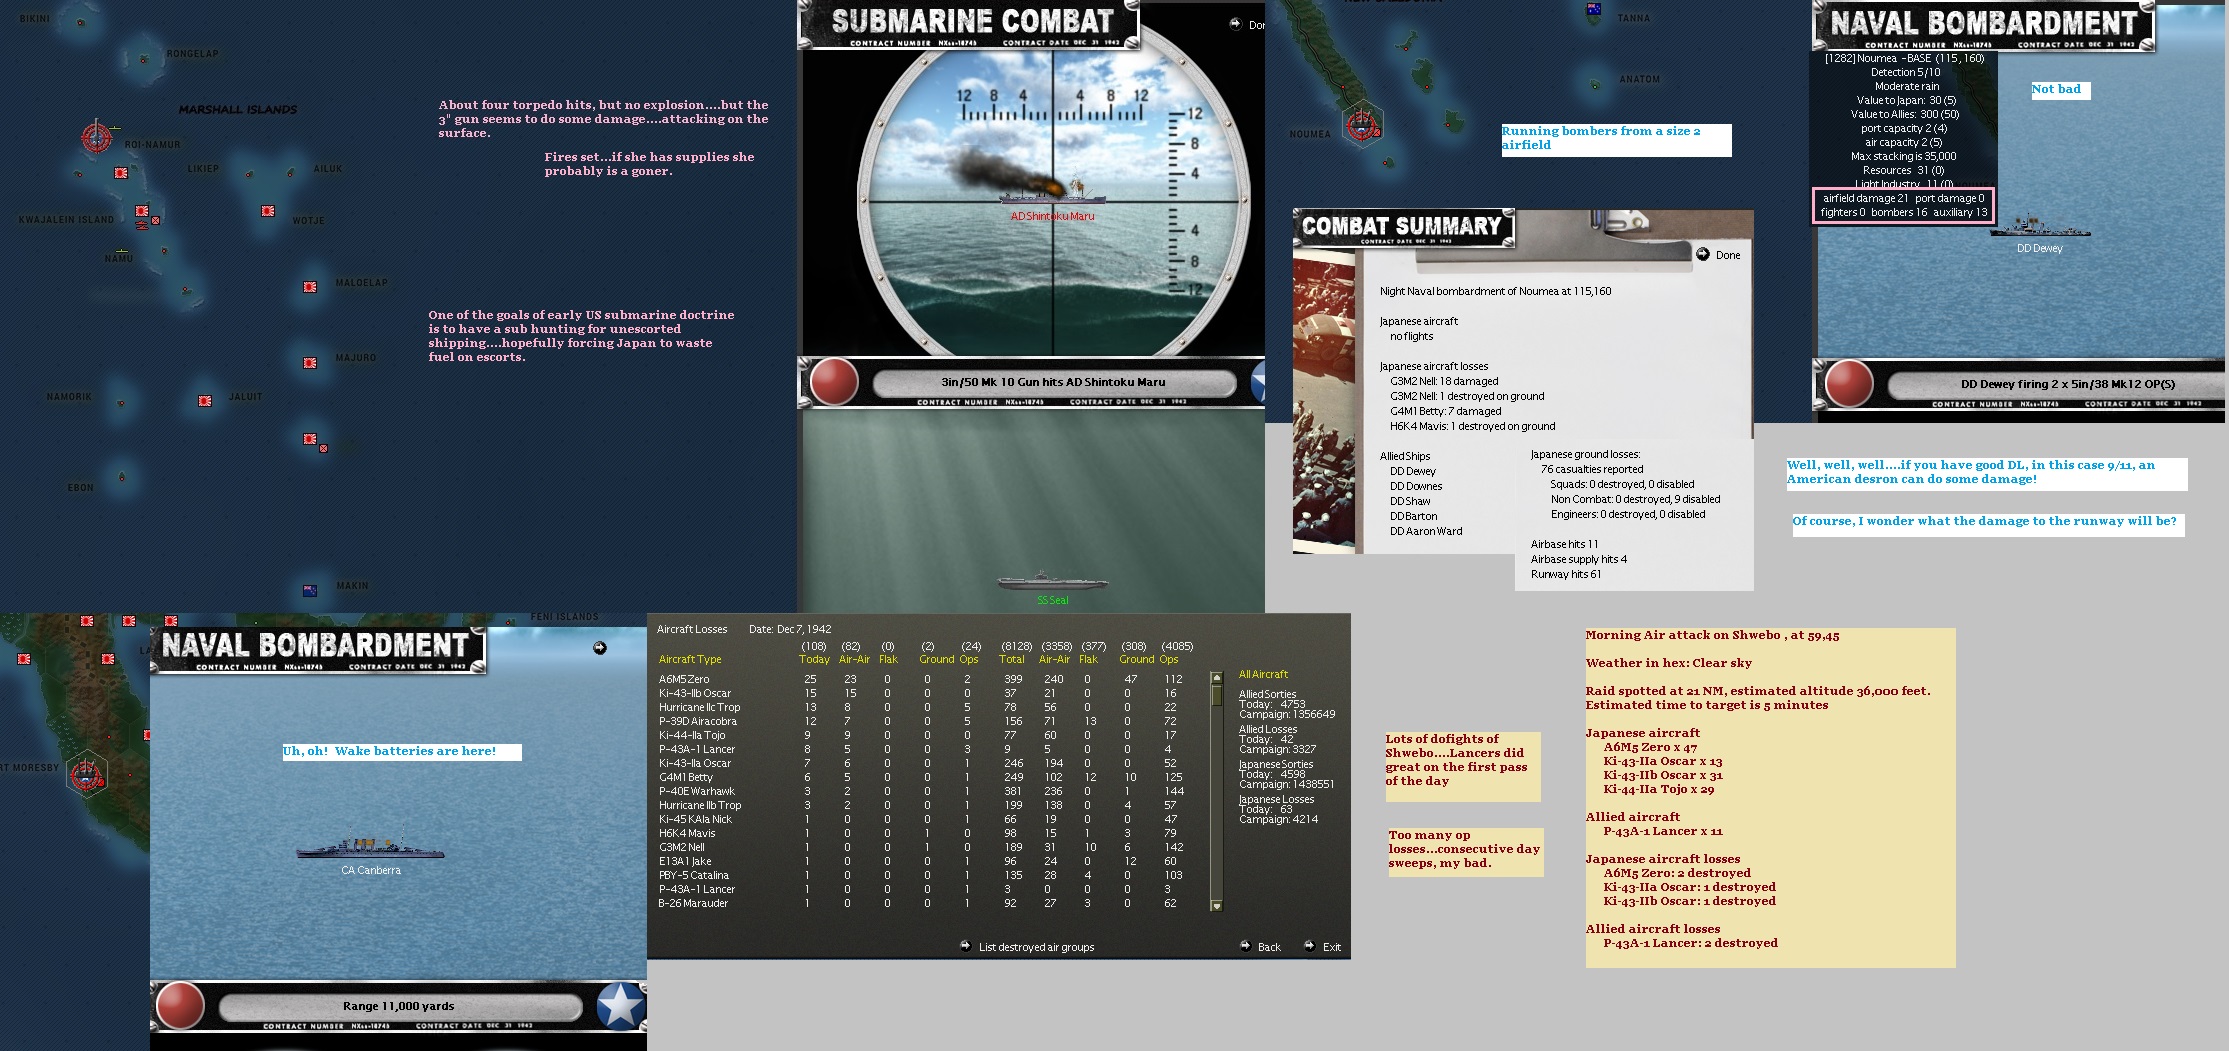This screenshot has width=2229, height=1051.
Task: Click 'Night Naval bombardment of Noumea' heading
Action: [1495, 291]
